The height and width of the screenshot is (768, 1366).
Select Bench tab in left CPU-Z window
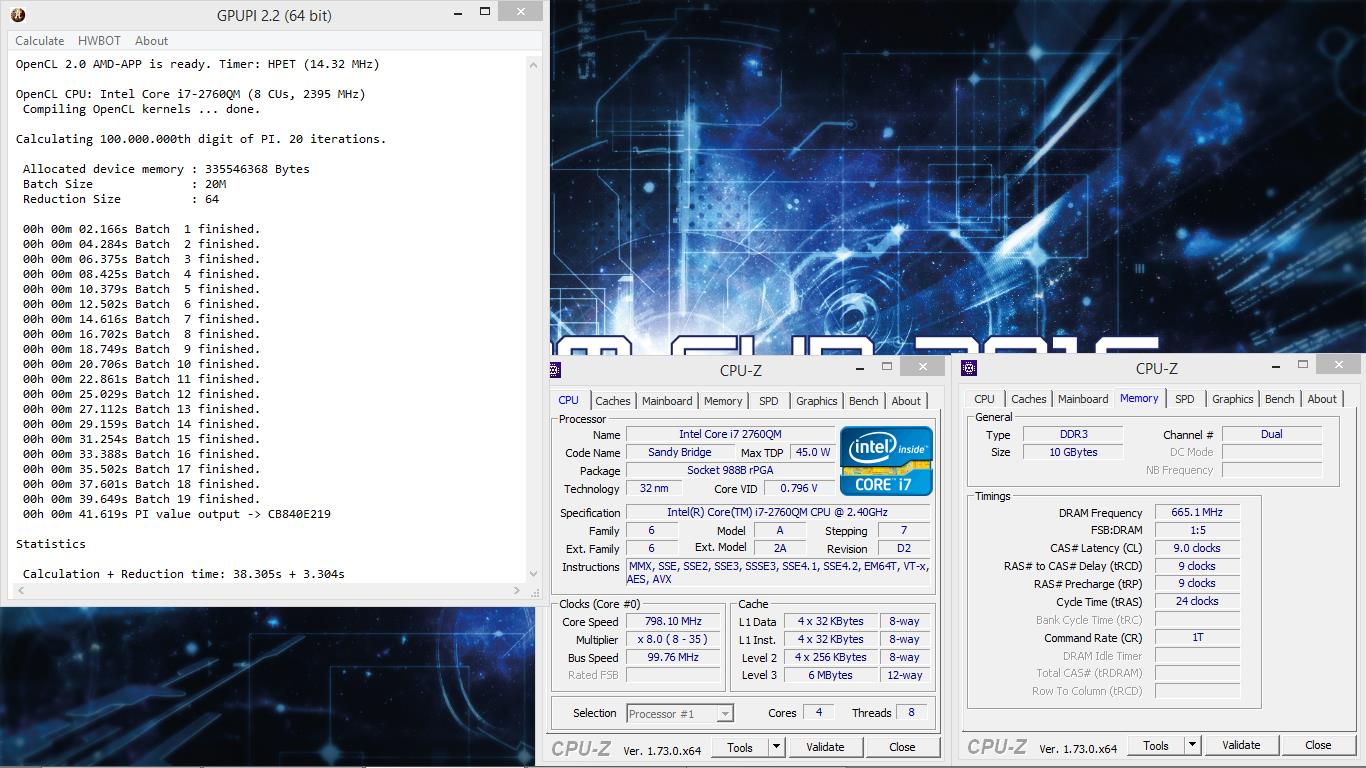tap(864, 401)
